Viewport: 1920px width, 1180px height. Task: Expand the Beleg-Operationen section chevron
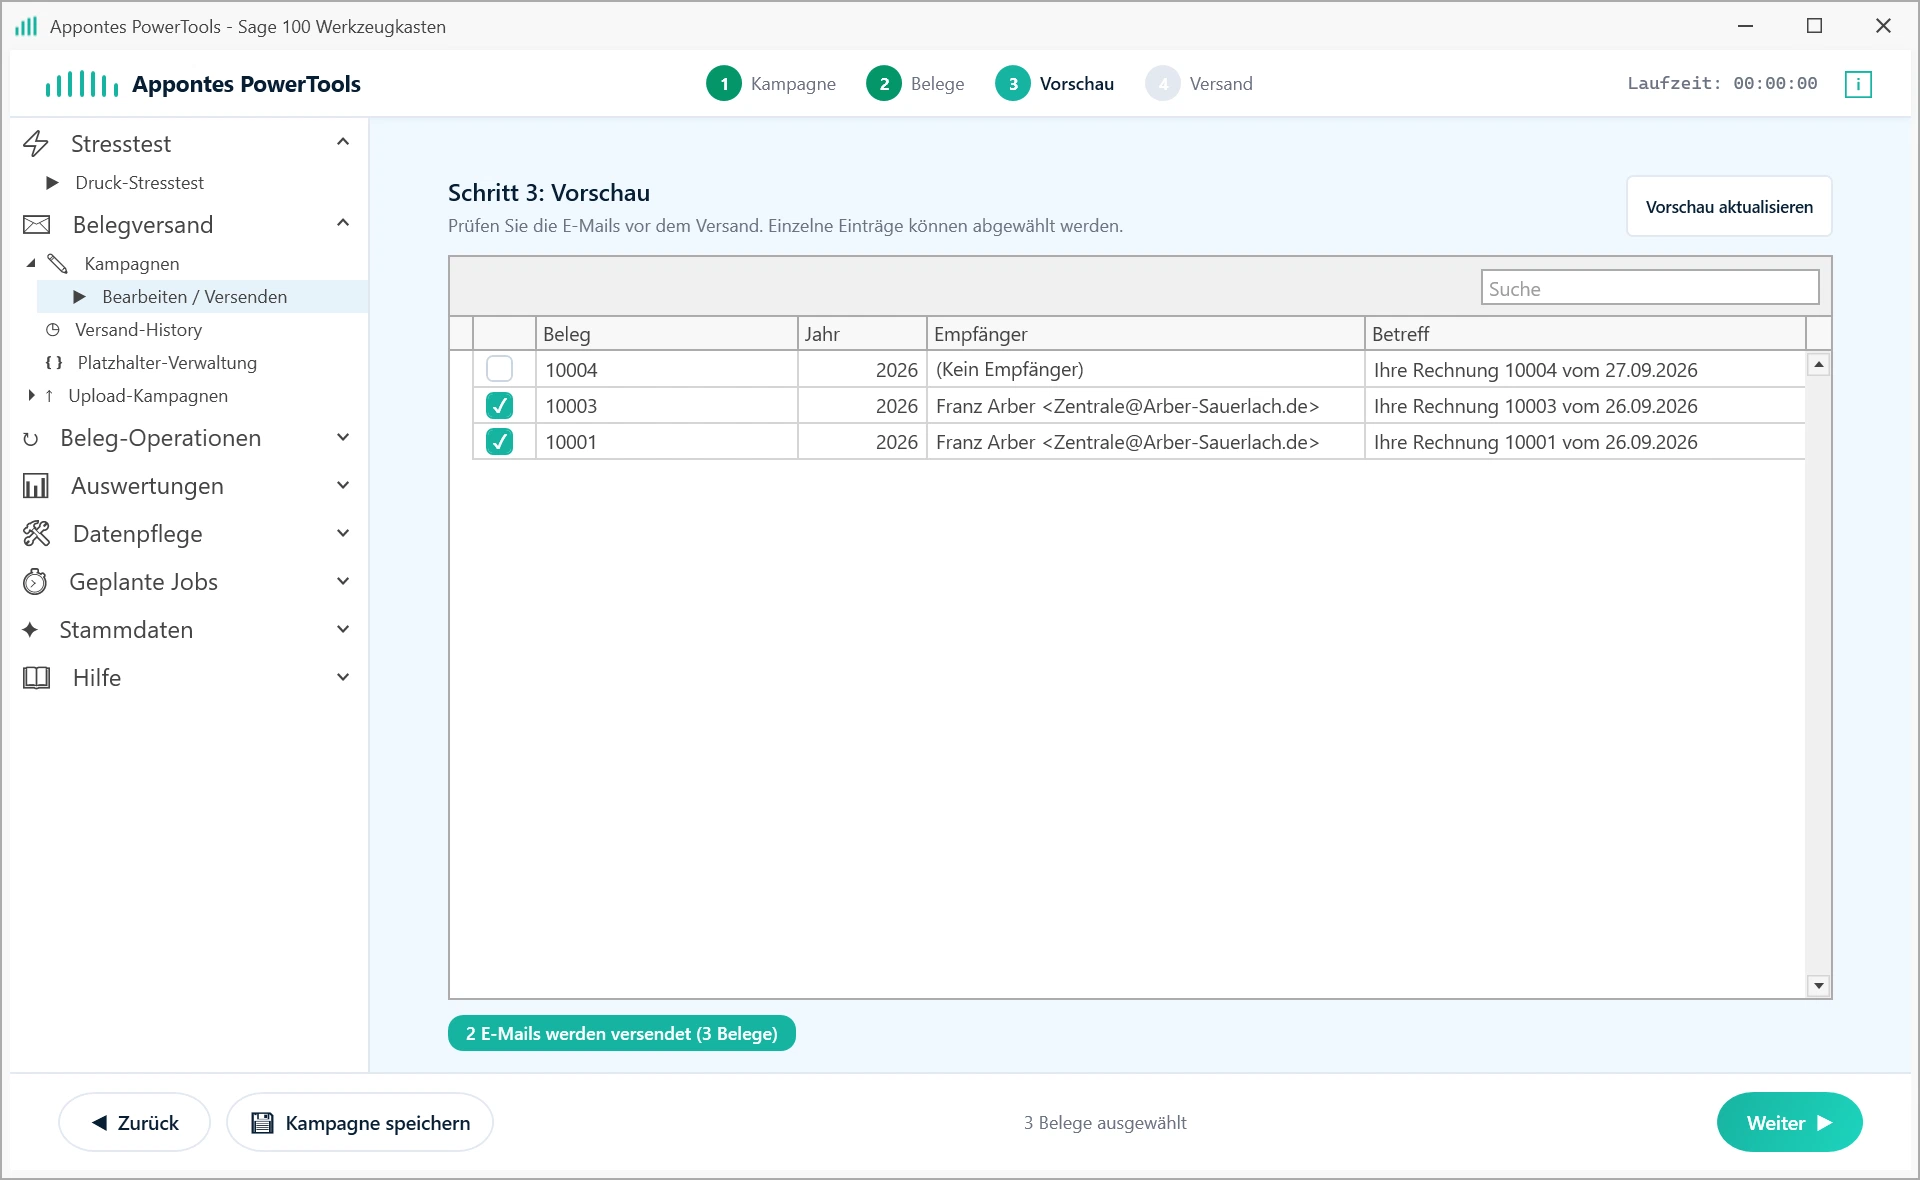pyautogui.click(x=343, y=437)
